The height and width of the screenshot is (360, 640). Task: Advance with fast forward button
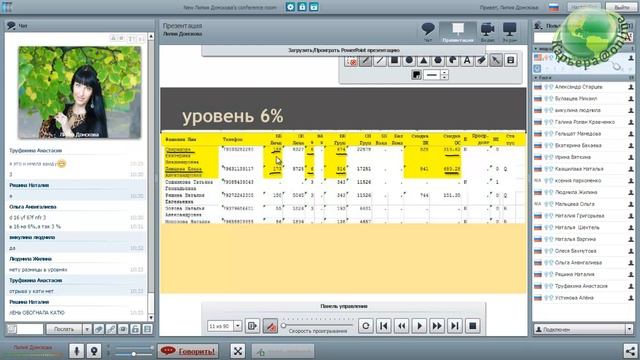(x=437, y=326)
